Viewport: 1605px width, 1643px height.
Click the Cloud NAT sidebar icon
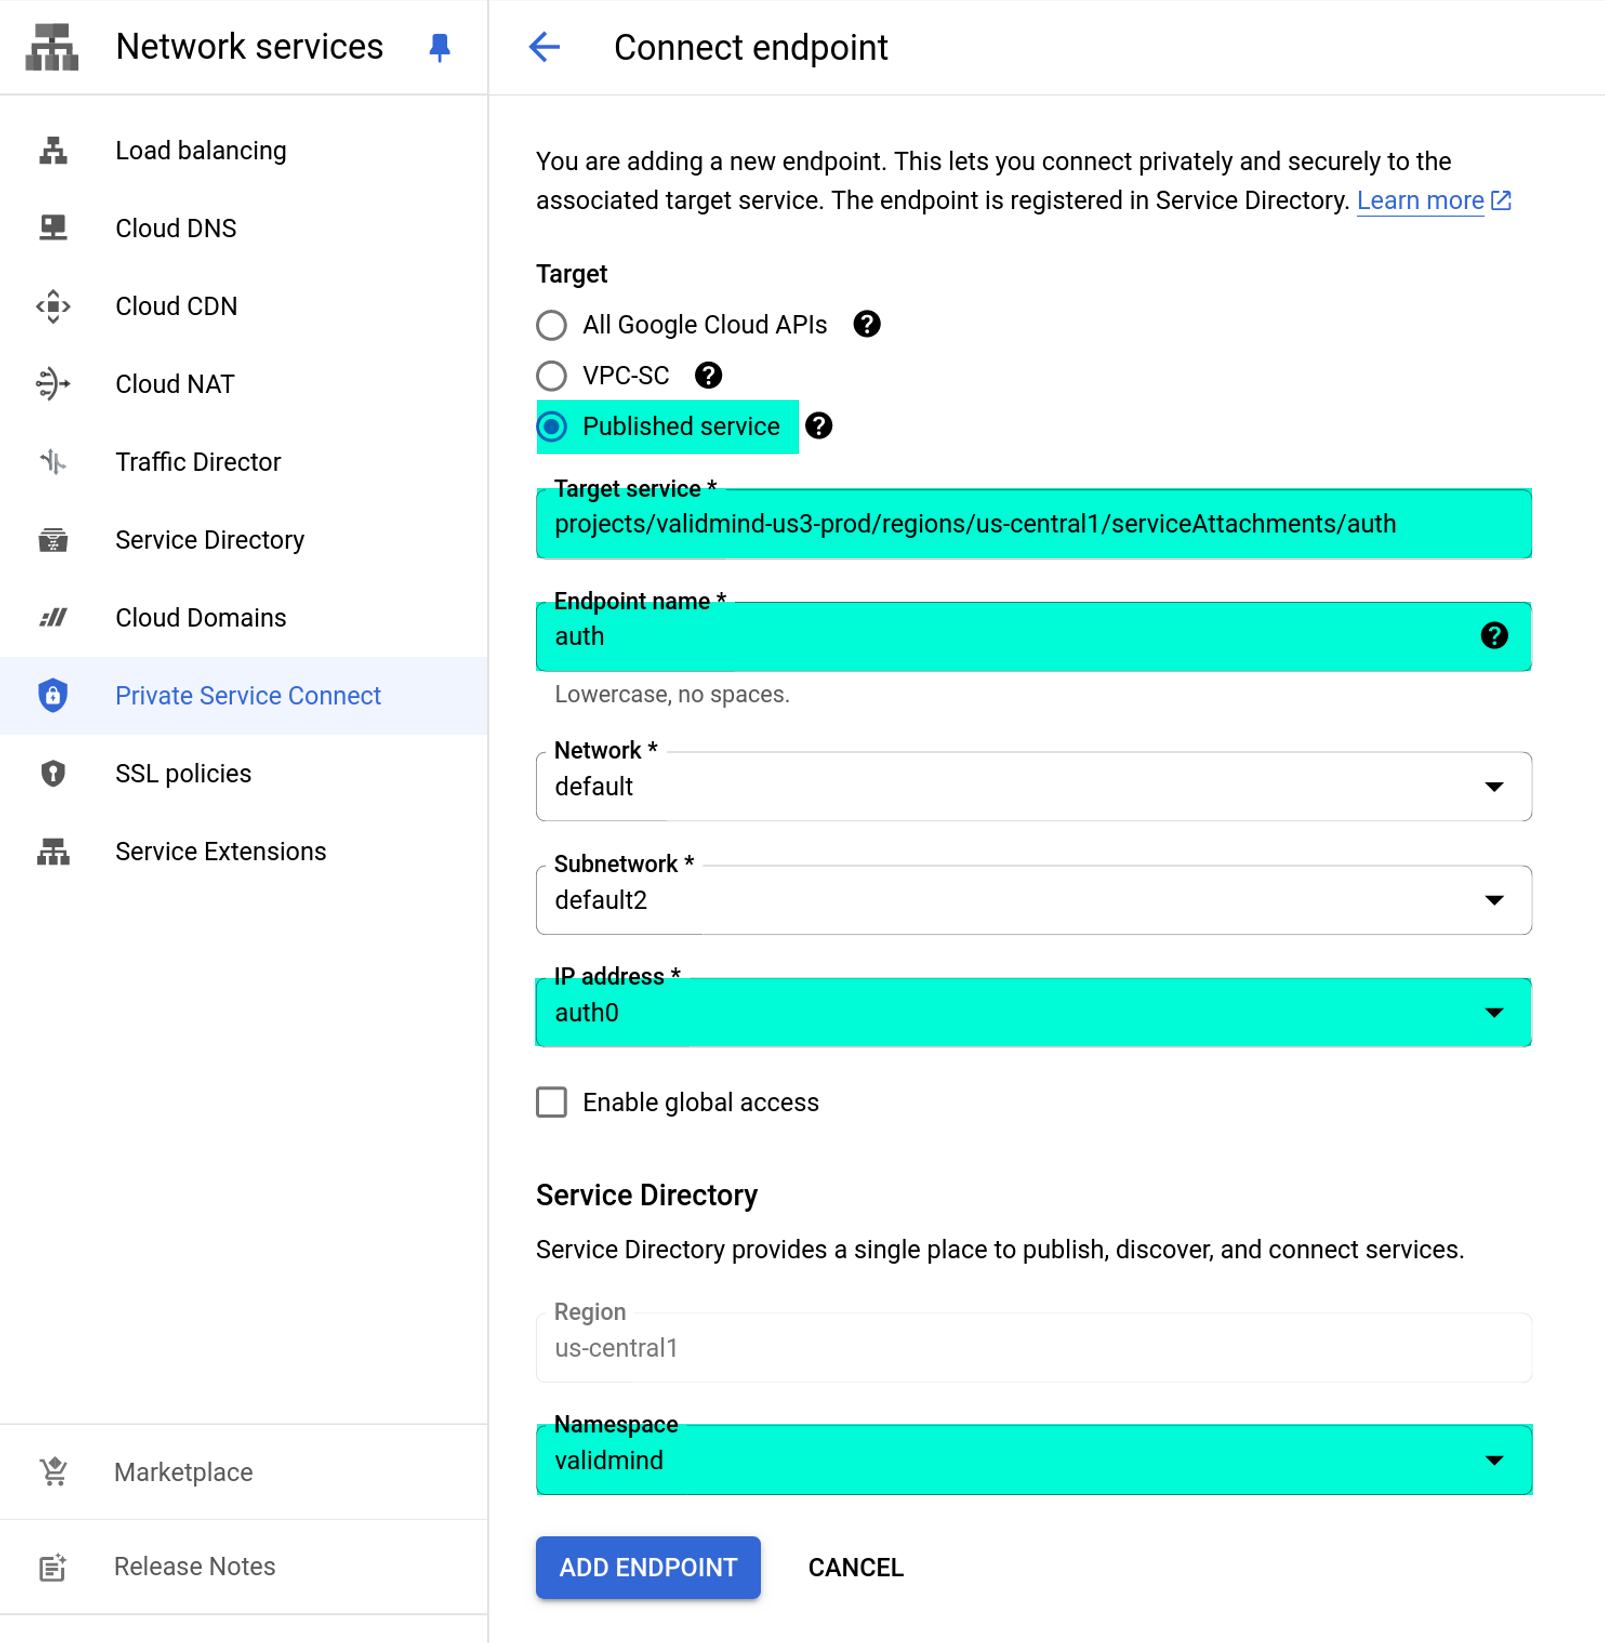click(x=53, y=384)
